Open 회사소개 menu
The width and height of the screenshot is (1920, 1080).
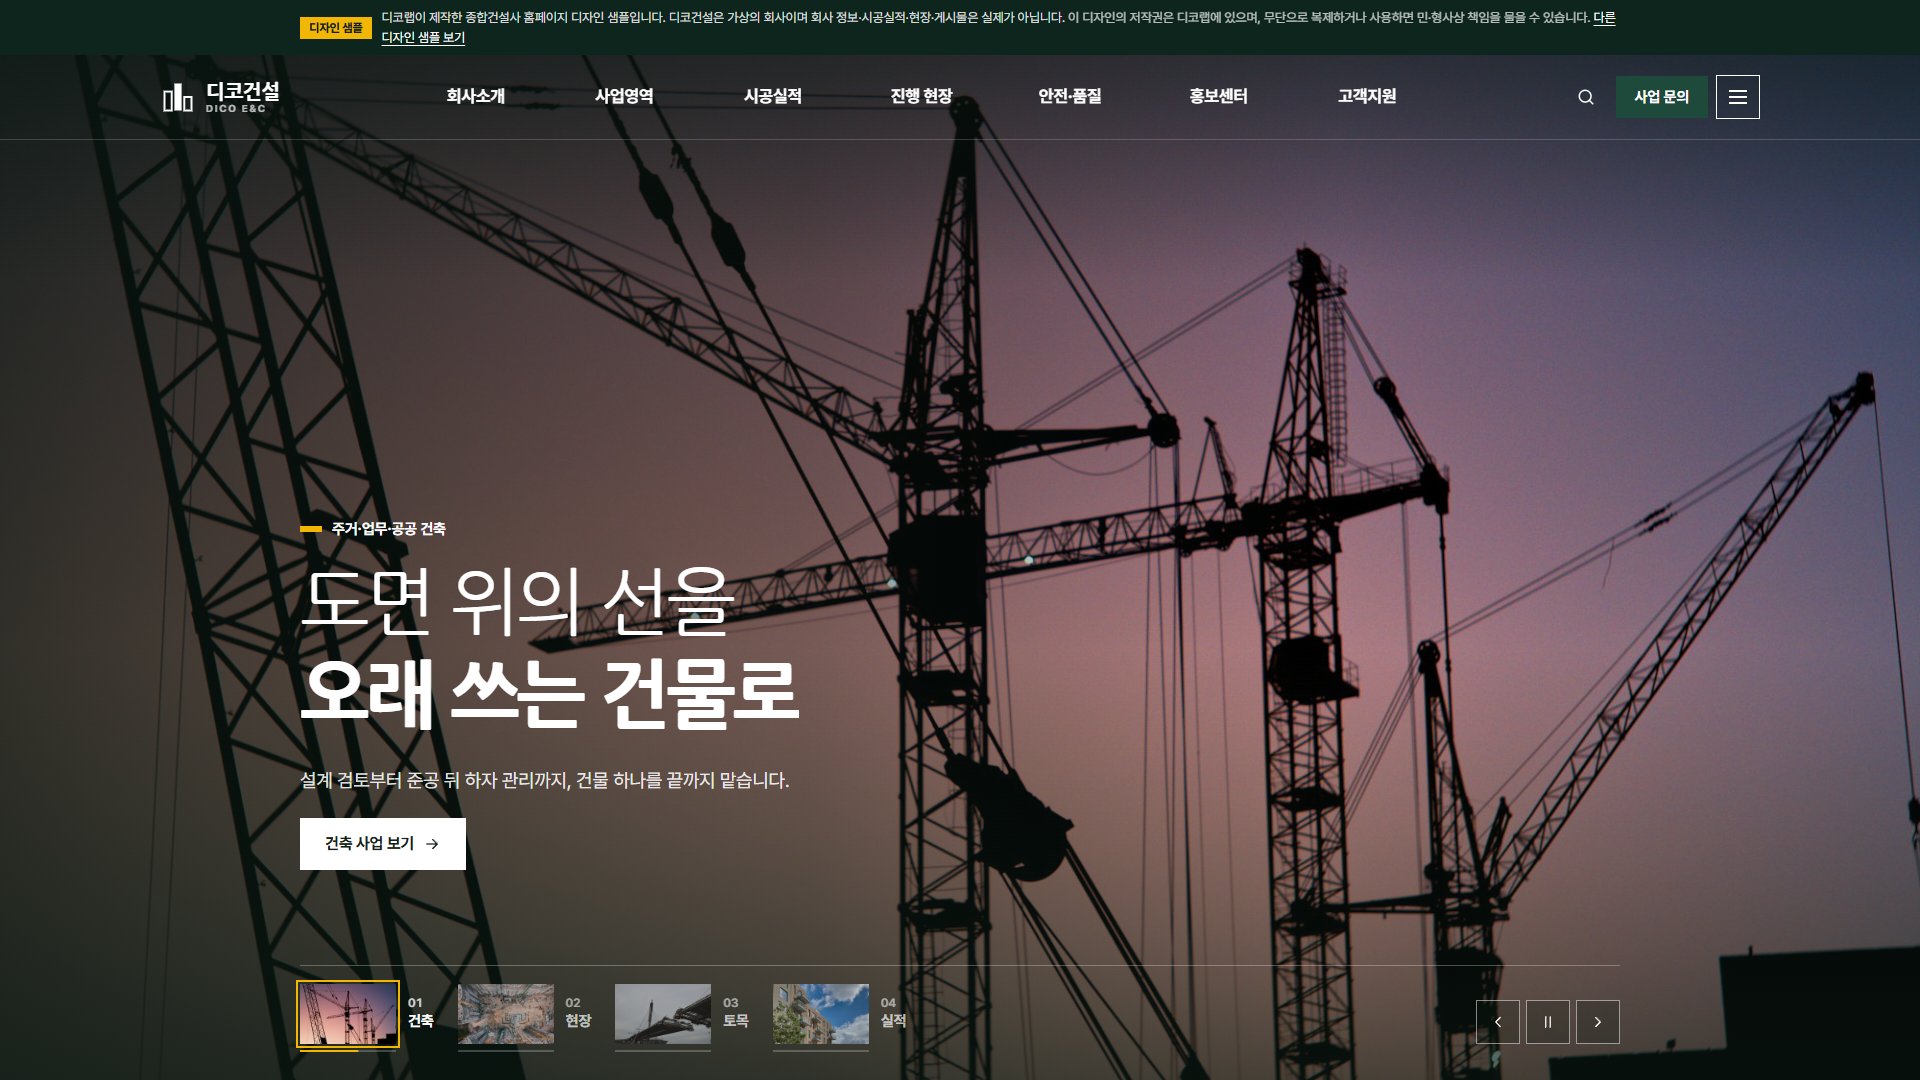pyautogui.click(x=476, y=96)
